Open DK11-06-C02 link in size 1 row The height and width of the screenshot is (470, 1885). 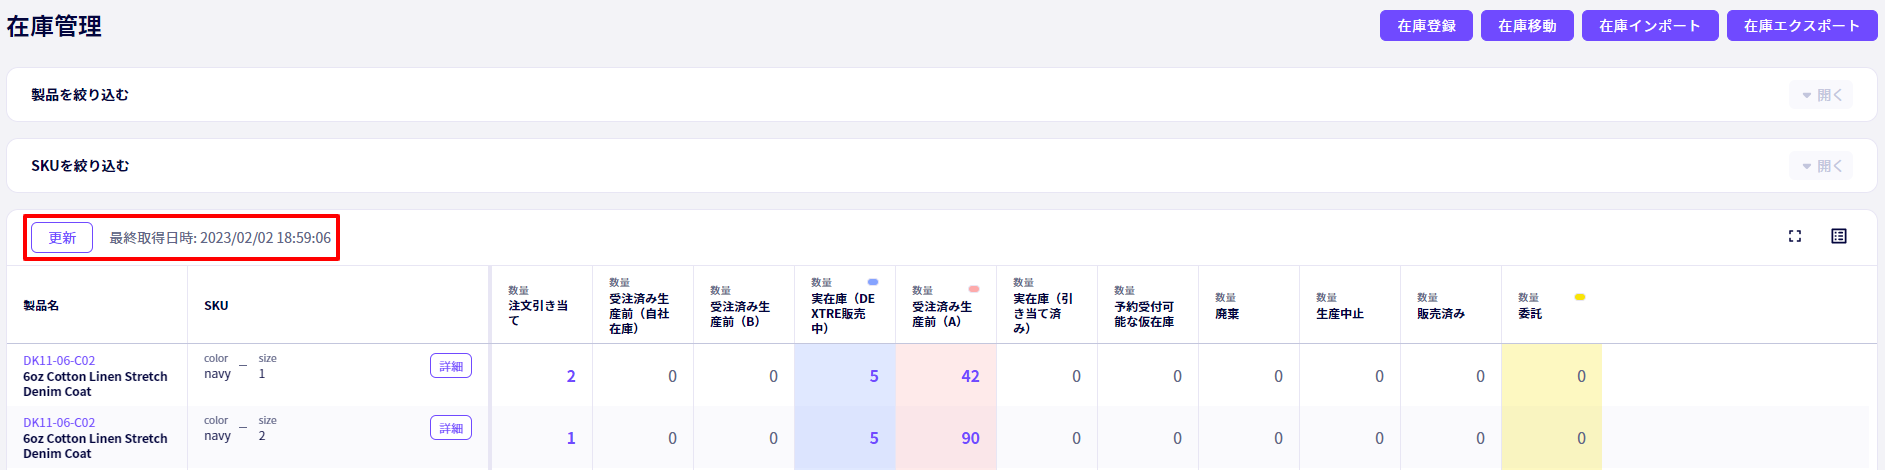(59, 361)
